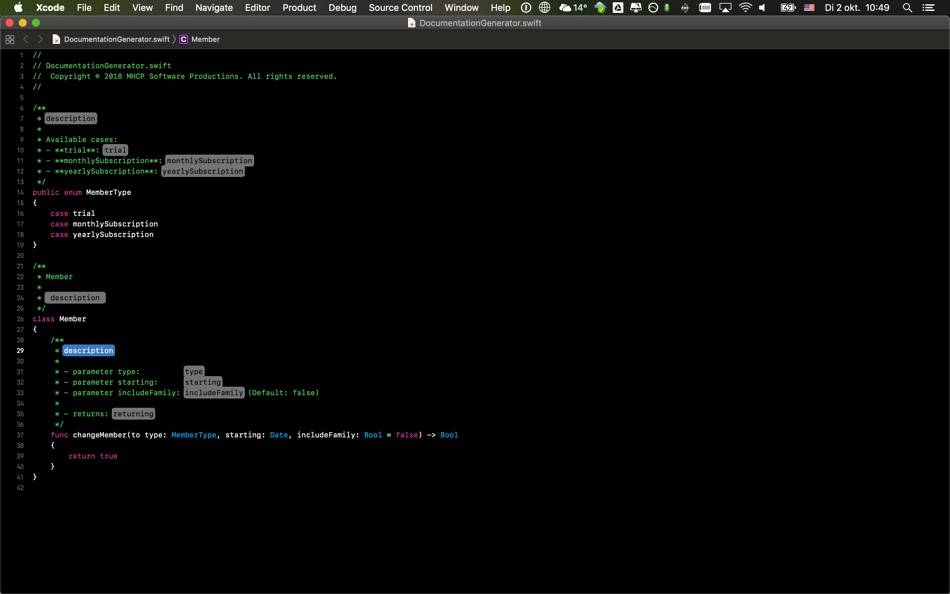Viewport: 950px width, 594px height.
Task: Click the globe menu bar icon
Action: point(545,7)
